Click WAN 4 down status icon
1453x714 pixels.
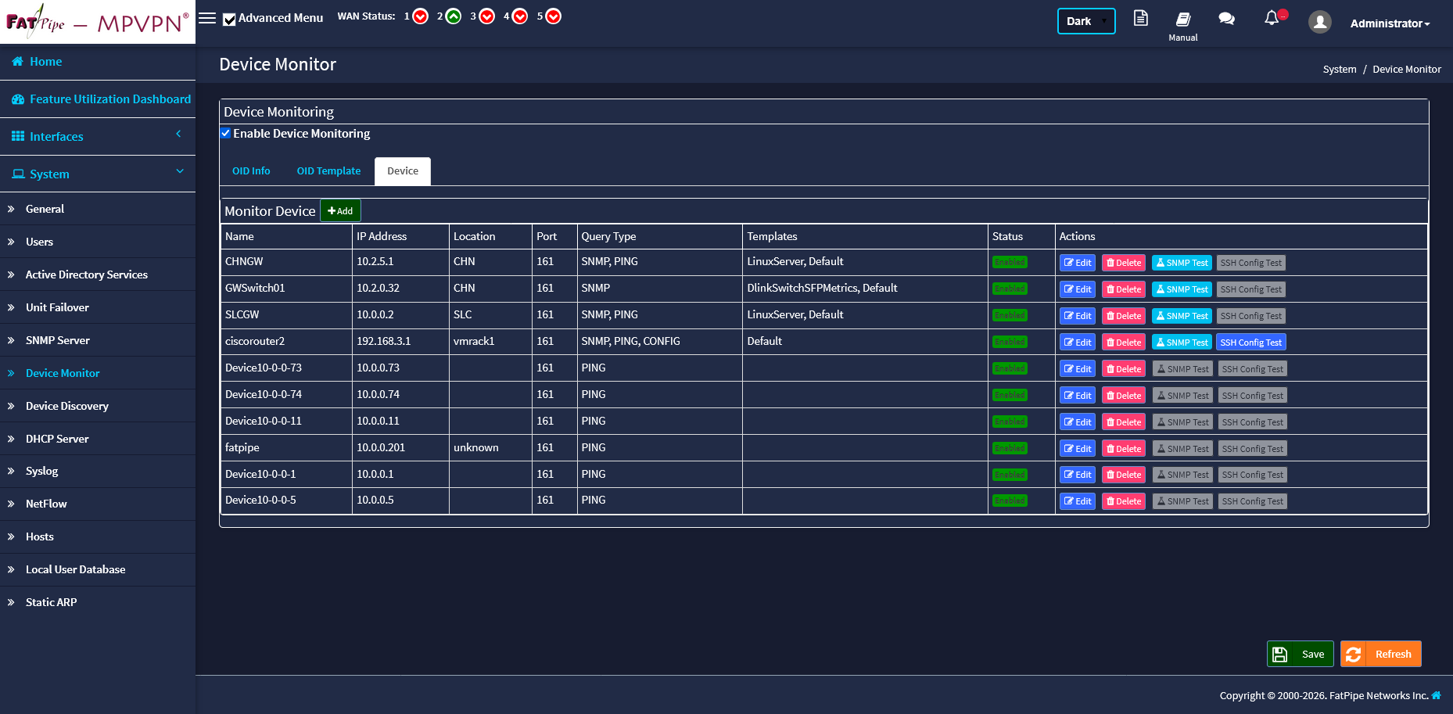[x=519, y=16]
